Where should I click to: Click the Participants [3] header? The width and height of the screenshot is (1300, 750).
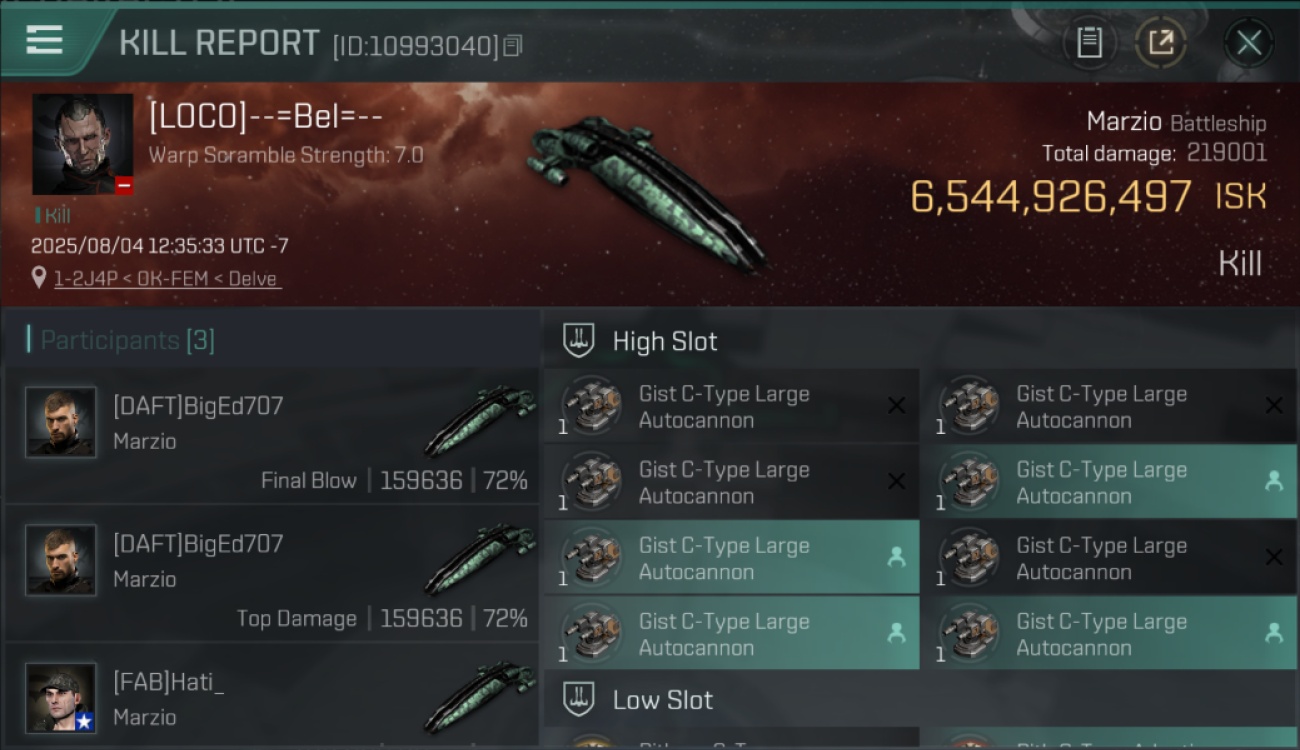point(127,340)
